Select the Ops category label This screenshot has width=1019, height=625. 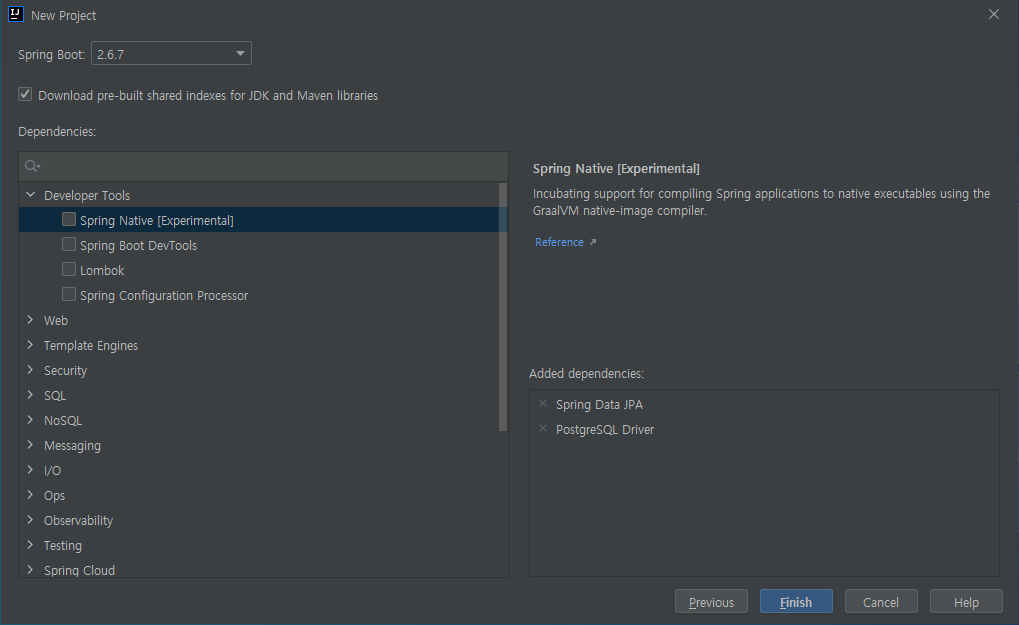55,496
